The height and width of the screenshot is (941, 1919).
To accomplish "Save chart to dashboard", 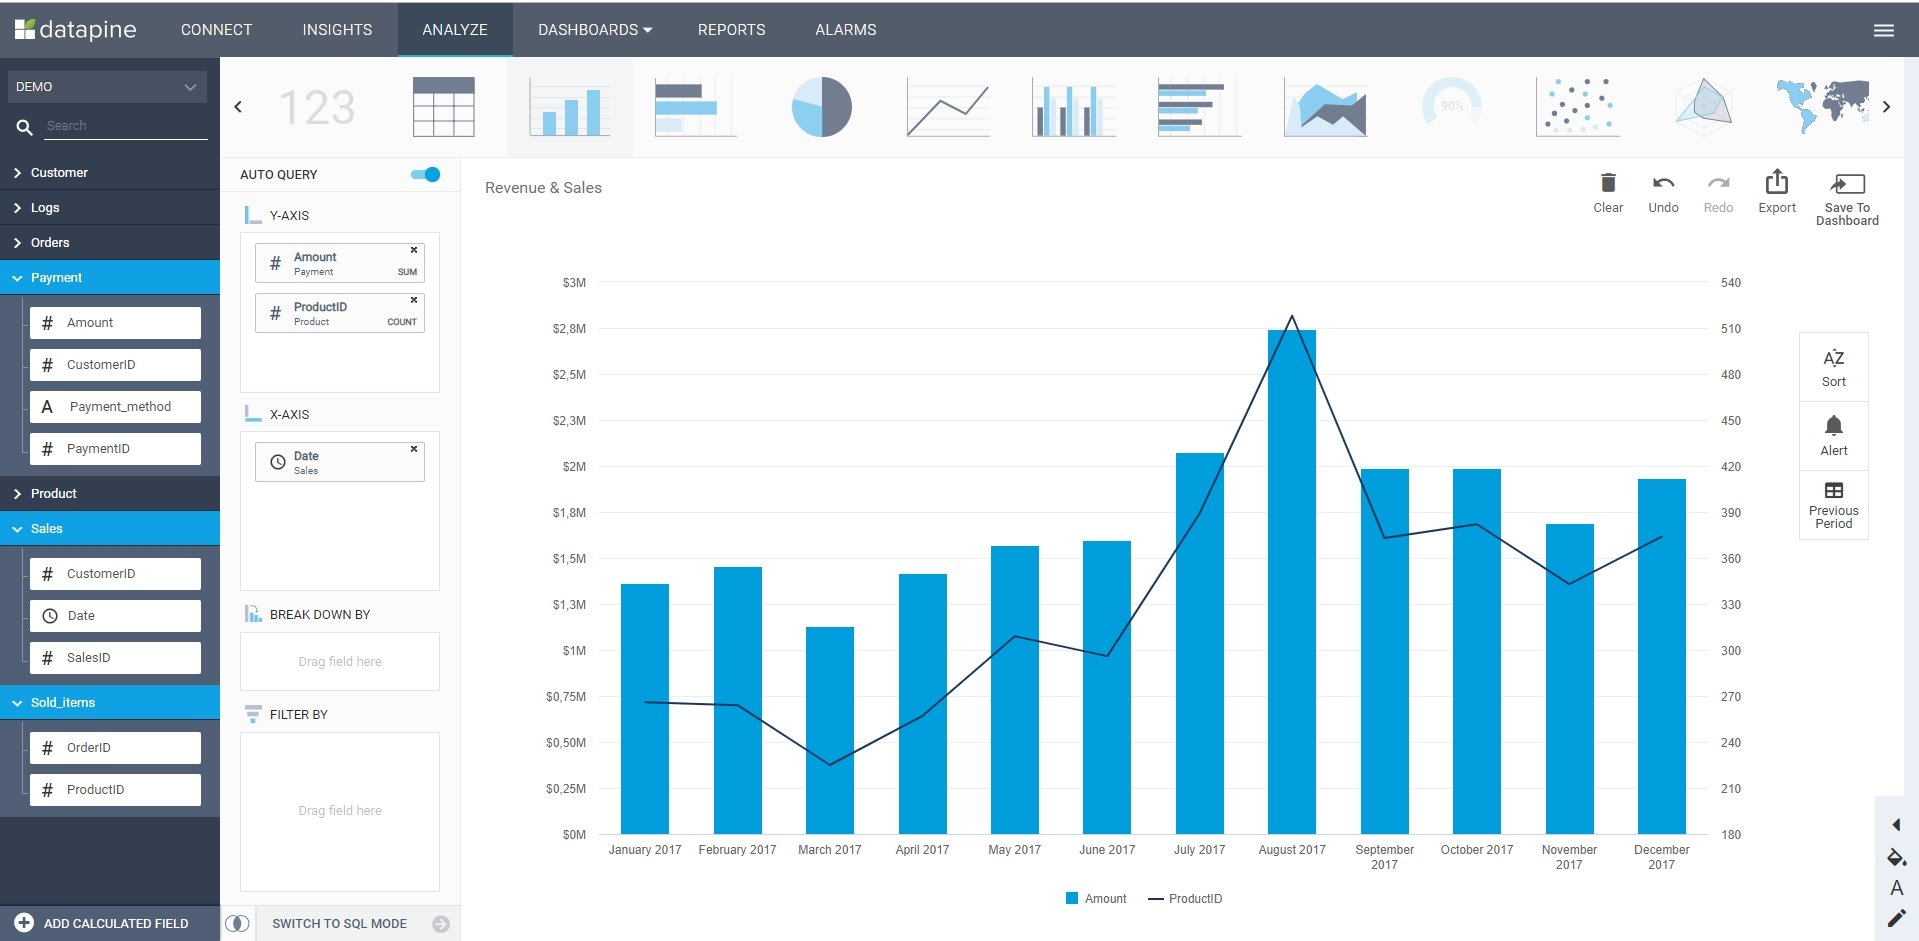I will pyautogui.click(x=1847, y=198).
